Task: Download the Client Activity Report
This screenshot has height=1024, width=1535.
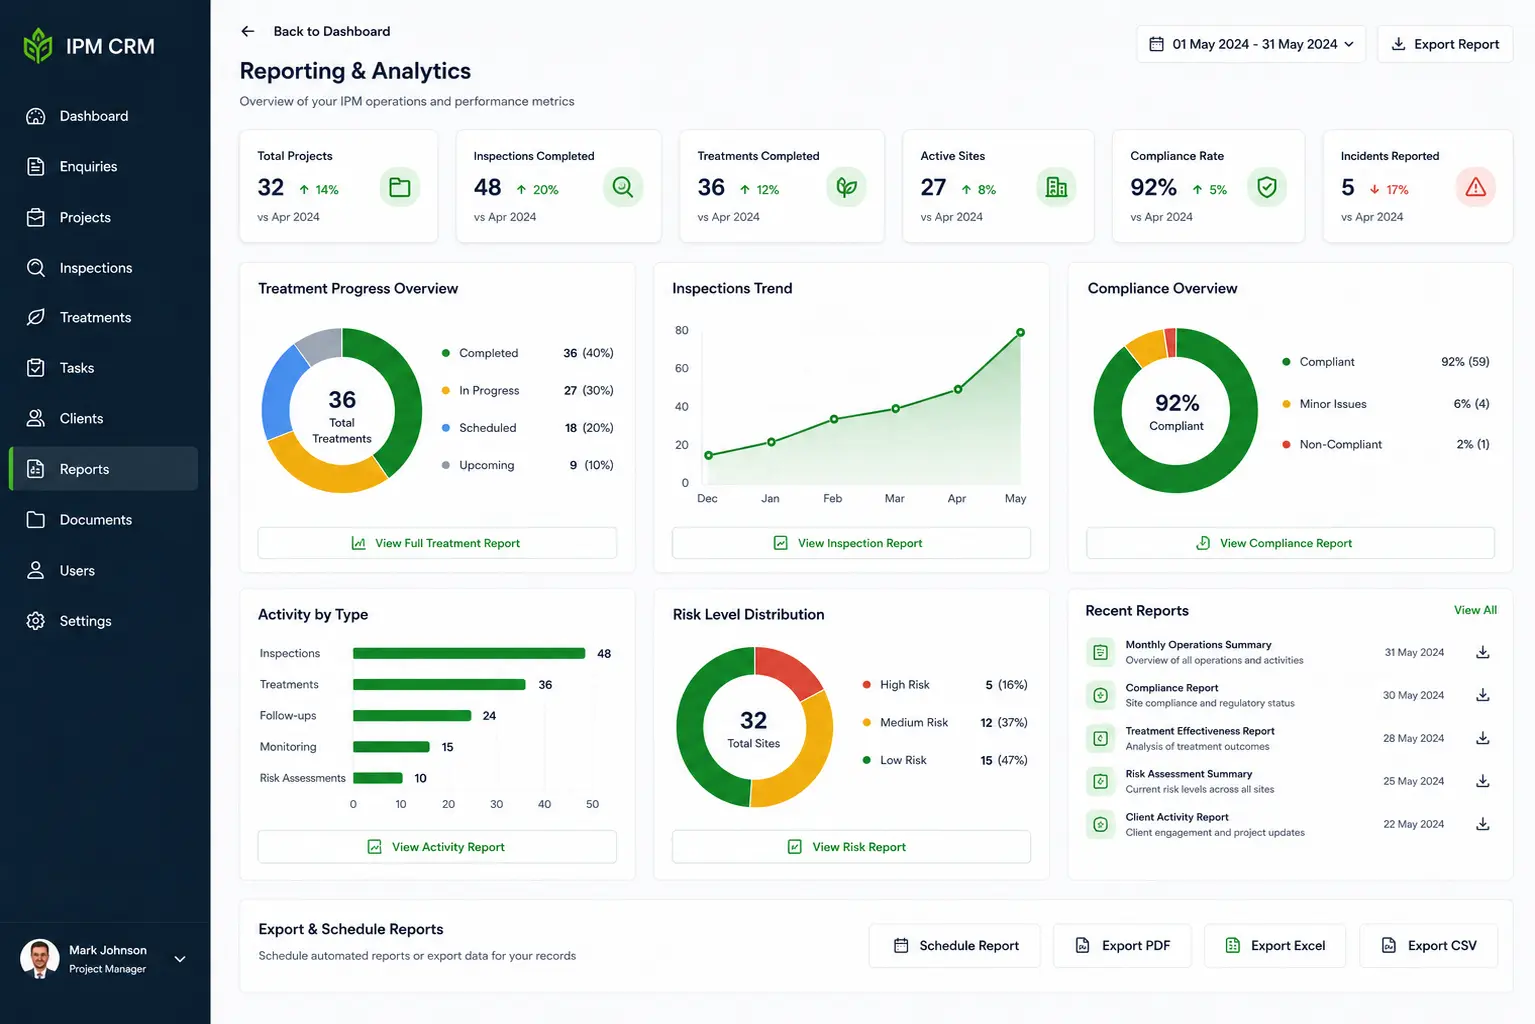Action: tap(1483, 824)
